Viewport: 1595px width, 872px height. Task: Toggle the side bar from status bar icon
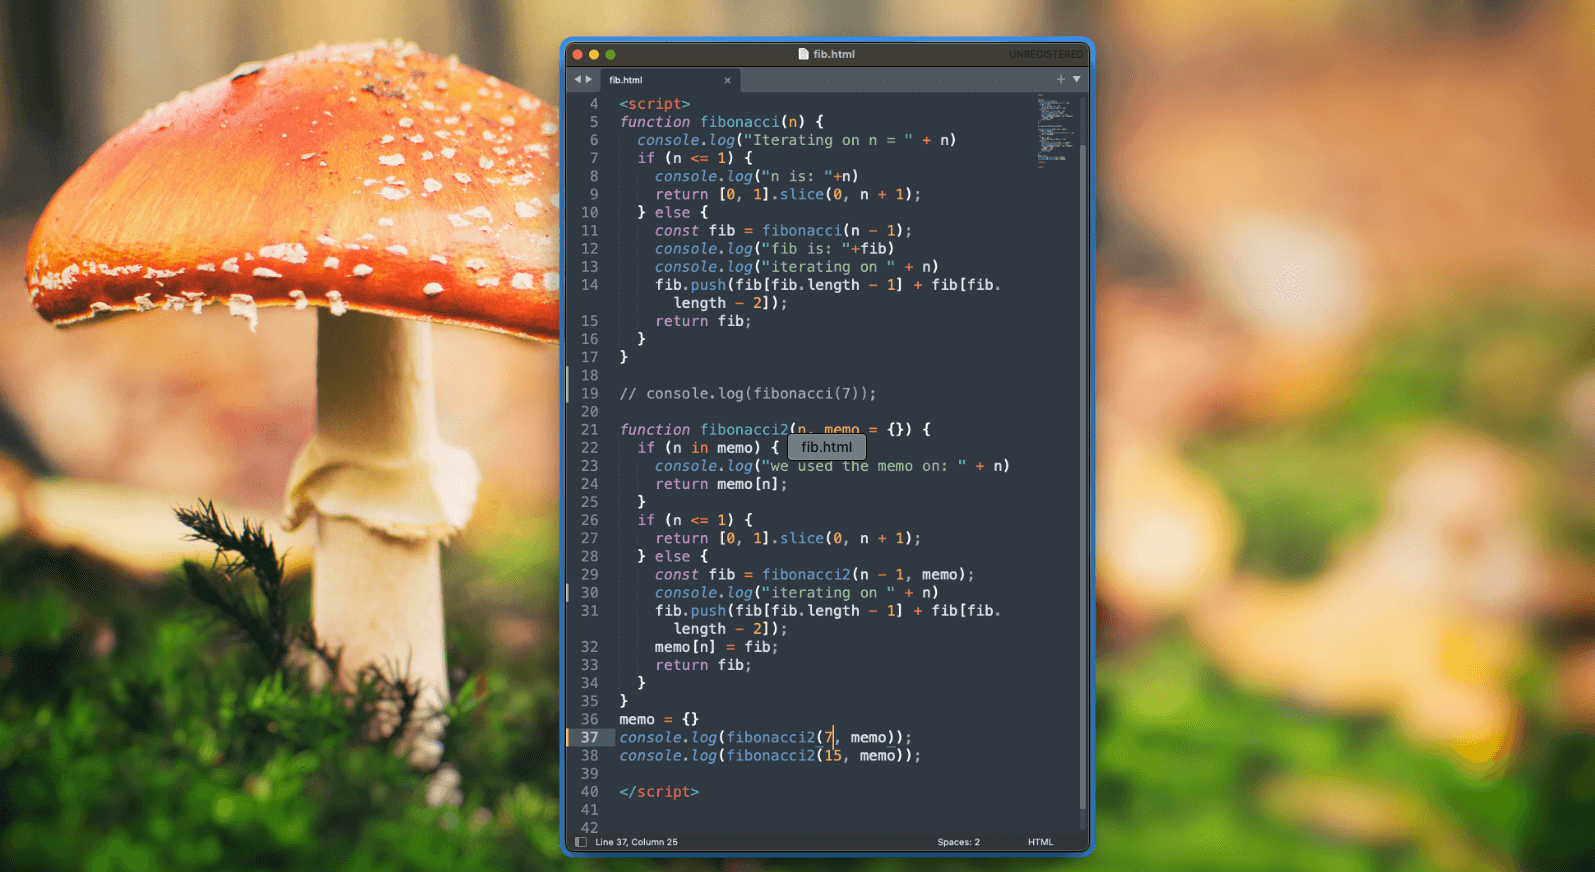point(581,842)
